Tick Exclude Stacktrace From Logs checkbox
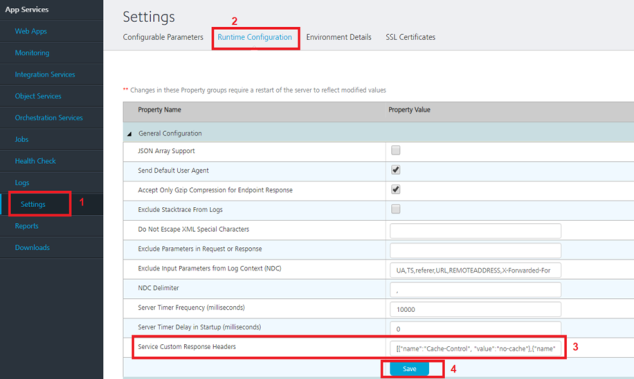634x379 pixels. point(395,209)
